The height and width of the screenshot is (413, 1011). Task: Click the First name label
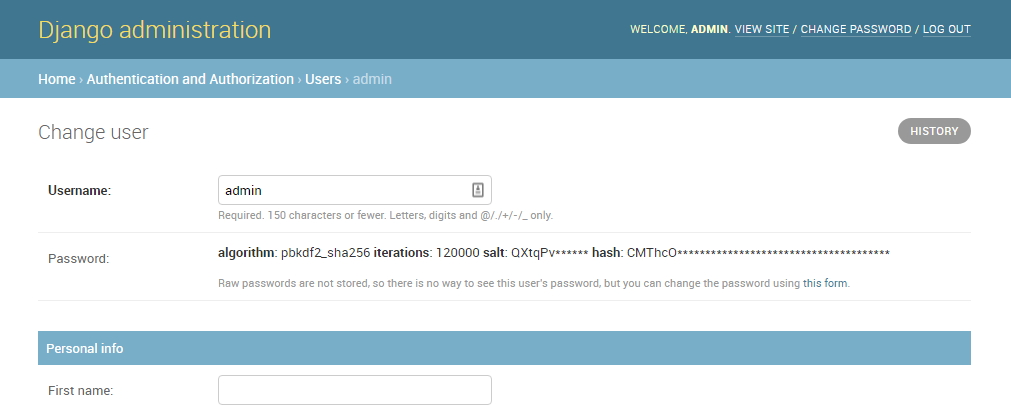pyautogui.click(x=80, y=391)
